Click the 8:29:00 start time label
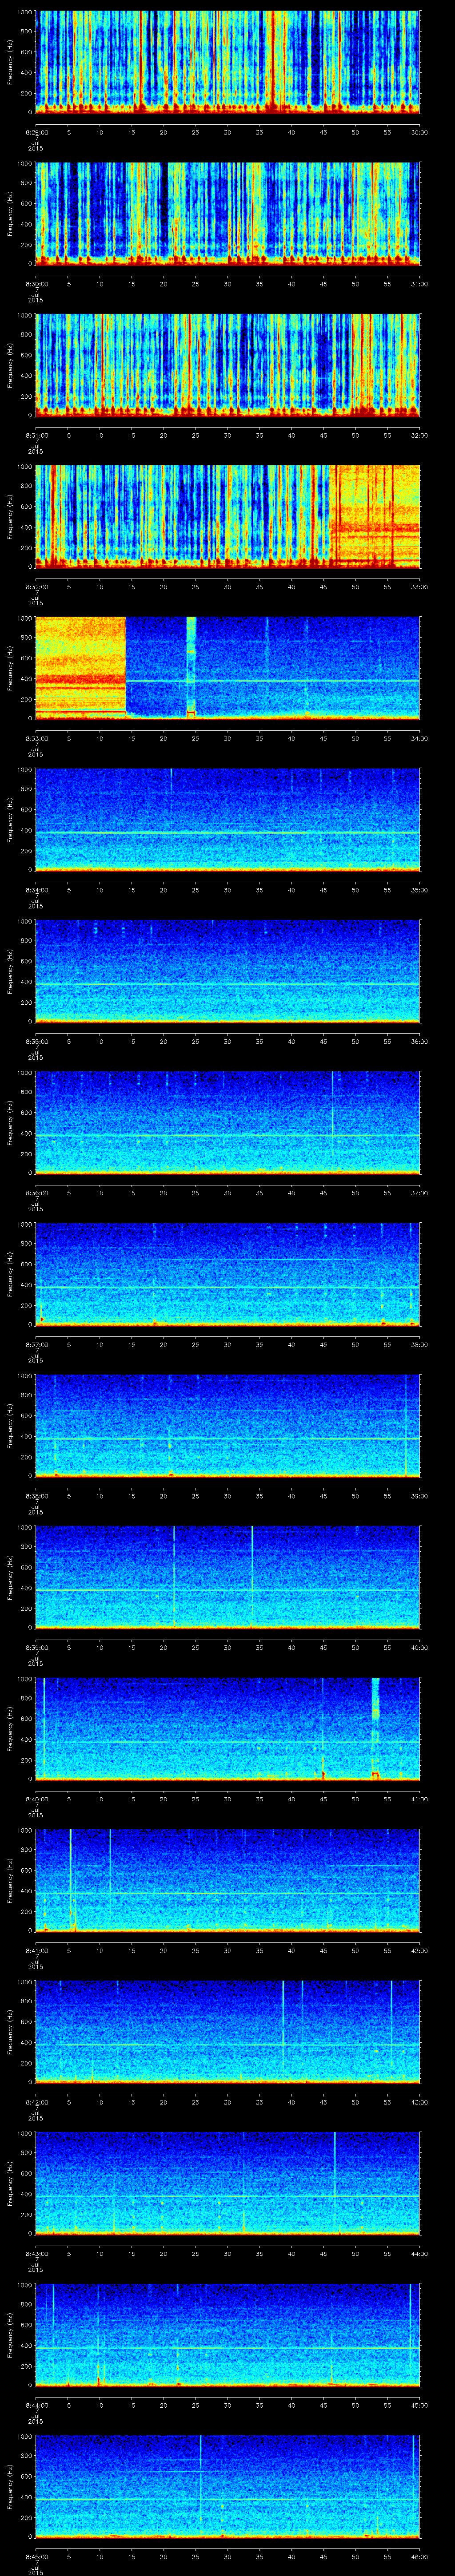 tap(36, 132)
